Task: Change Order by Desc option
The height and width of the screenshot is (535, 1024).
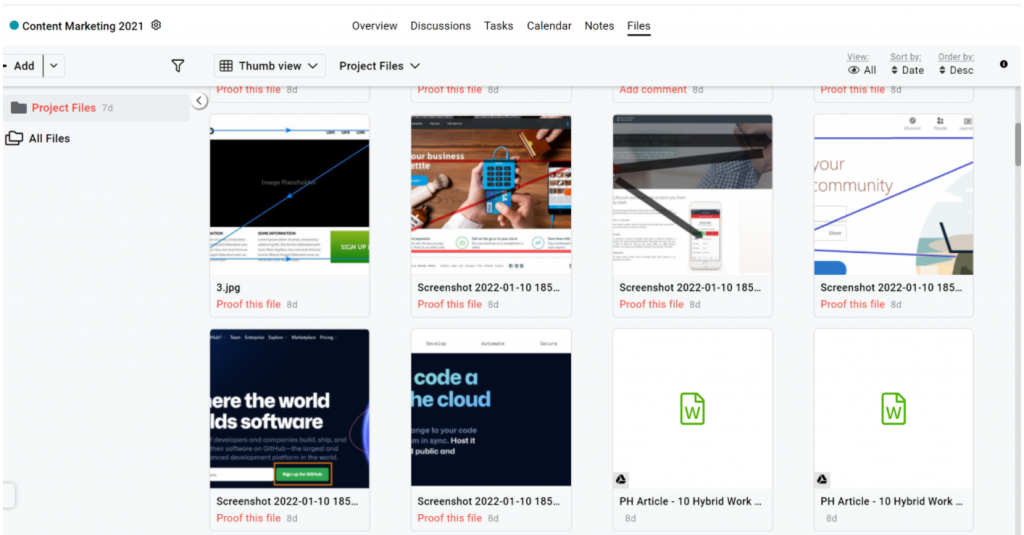Action: [956, 70]
